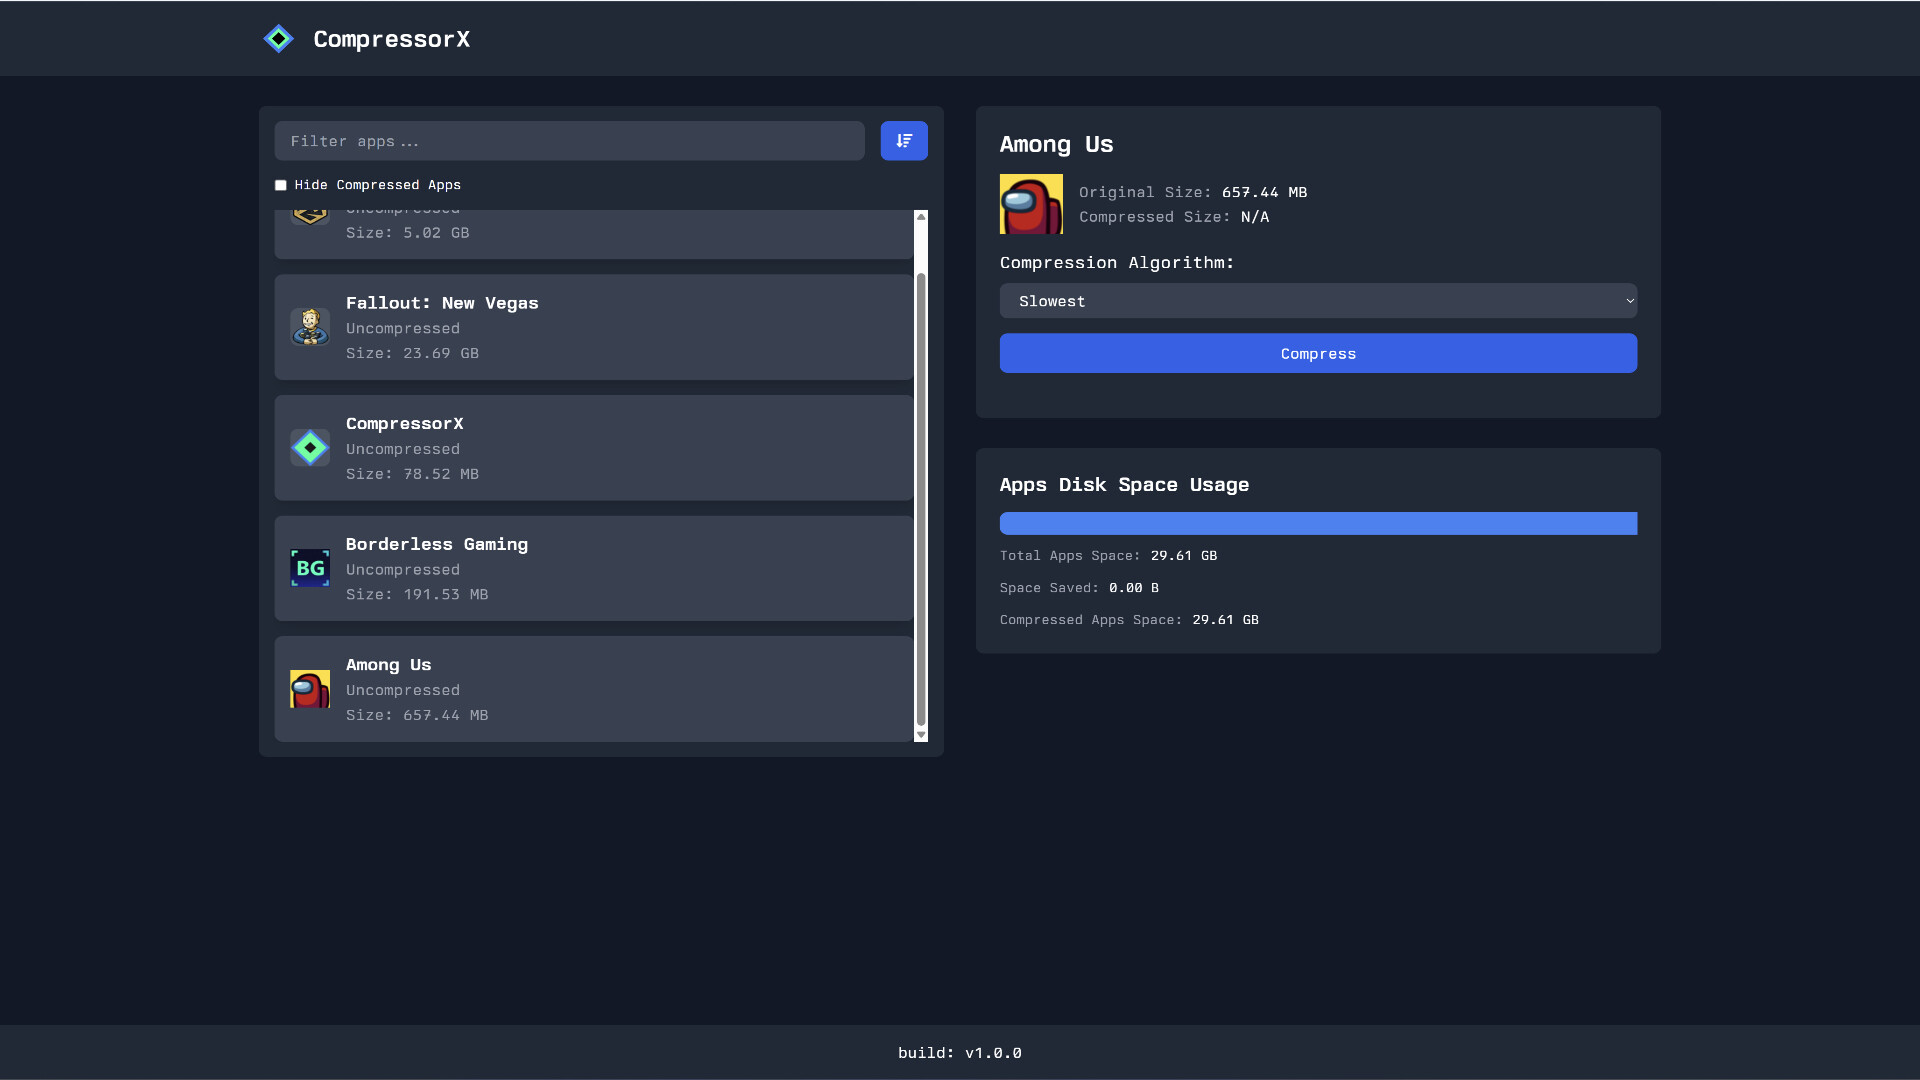The height and width of the screenshot is (1080, 1920).
Task: Click the chevron arrow on Slowest selector
Action: (1629, 301)
